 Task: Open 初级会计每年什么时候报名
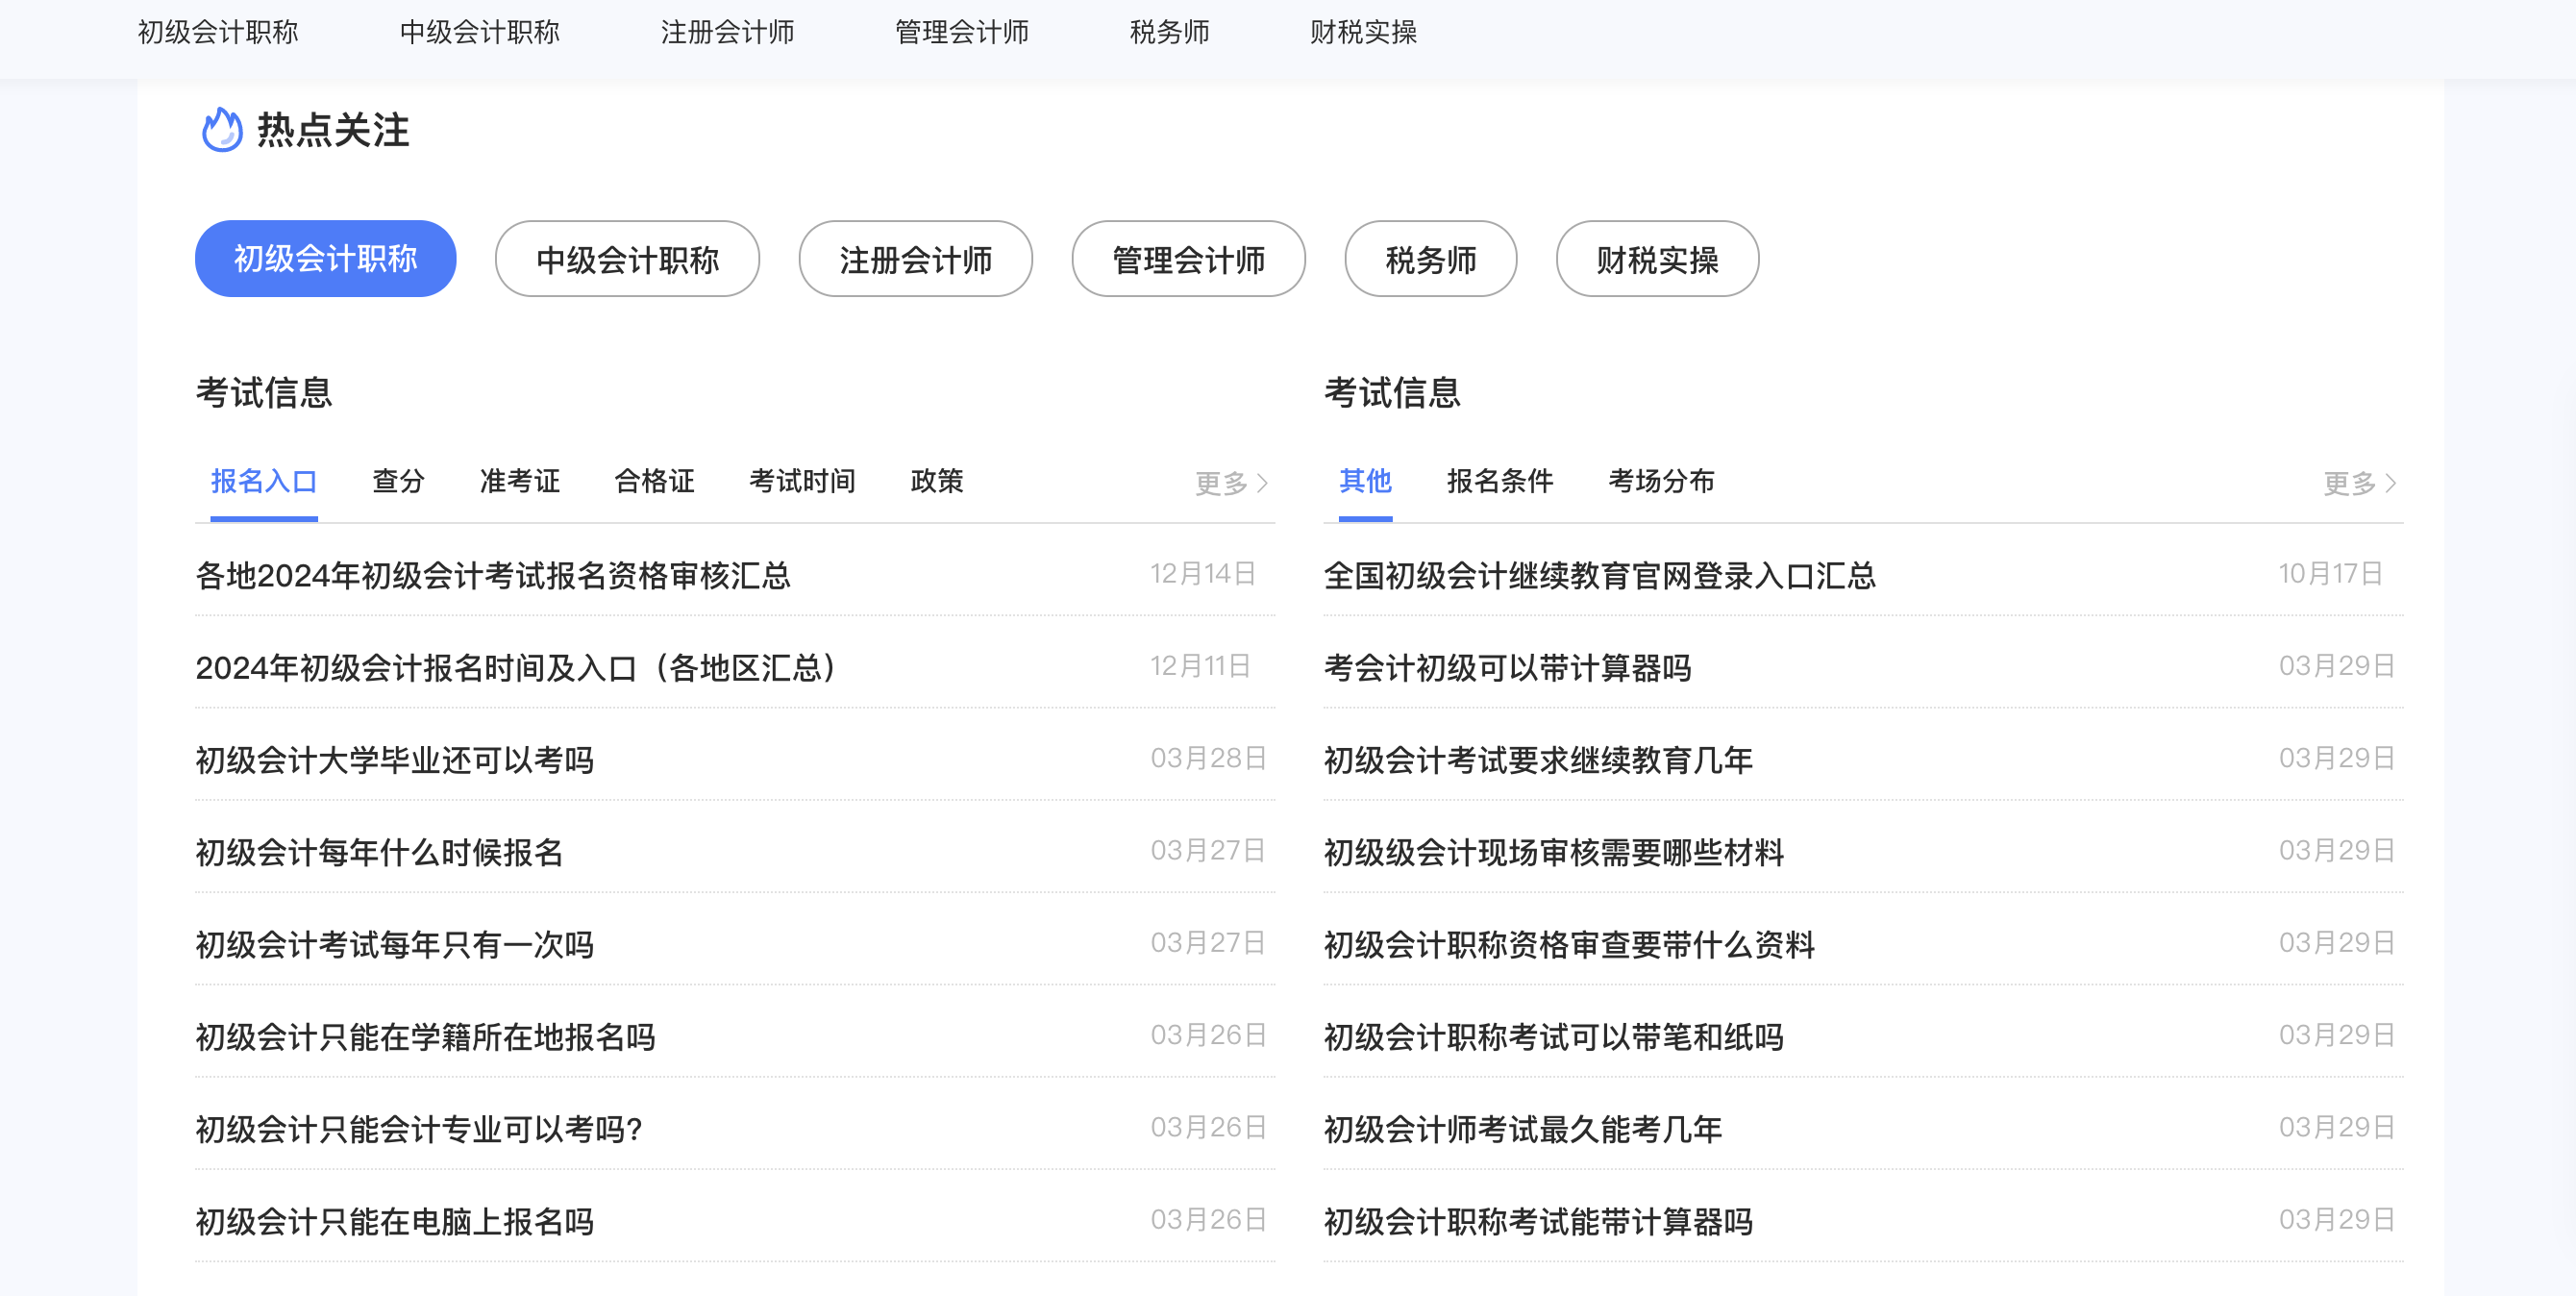click(380, 853)
